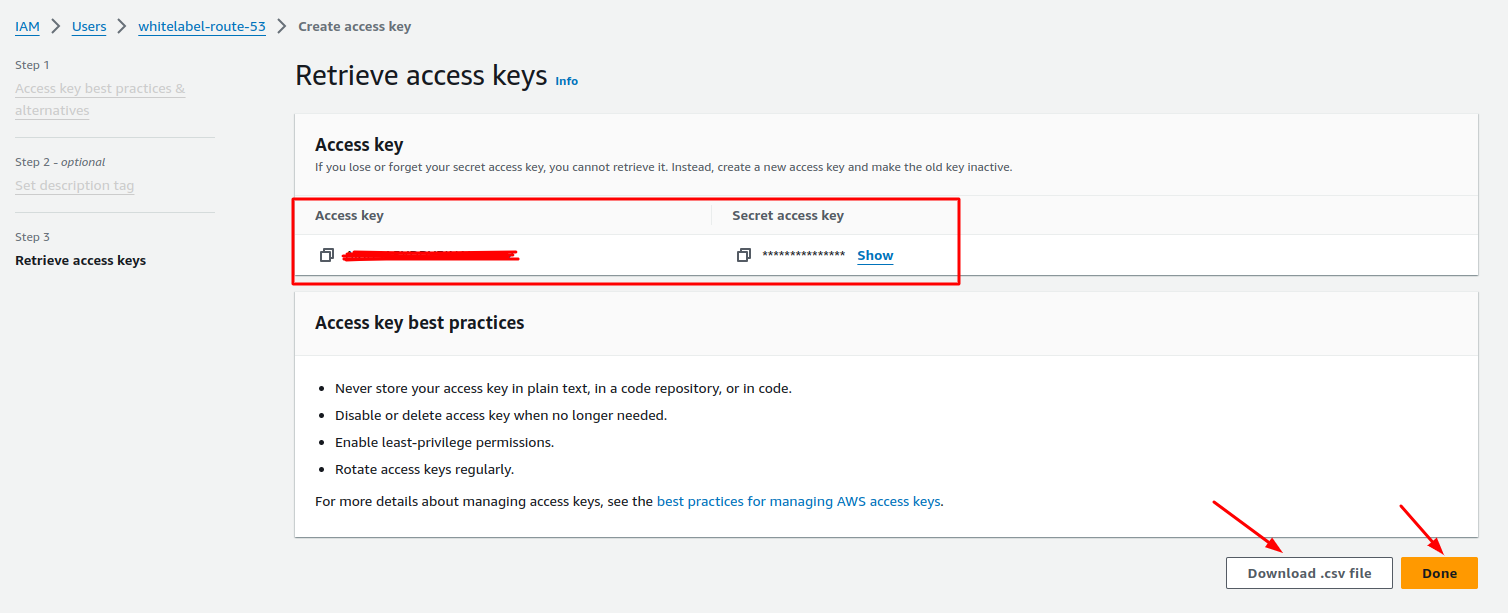Open the whitelabel-route-53 user breadcrumb
Screen dimensions: 1508x613
(x=201, y=26)
